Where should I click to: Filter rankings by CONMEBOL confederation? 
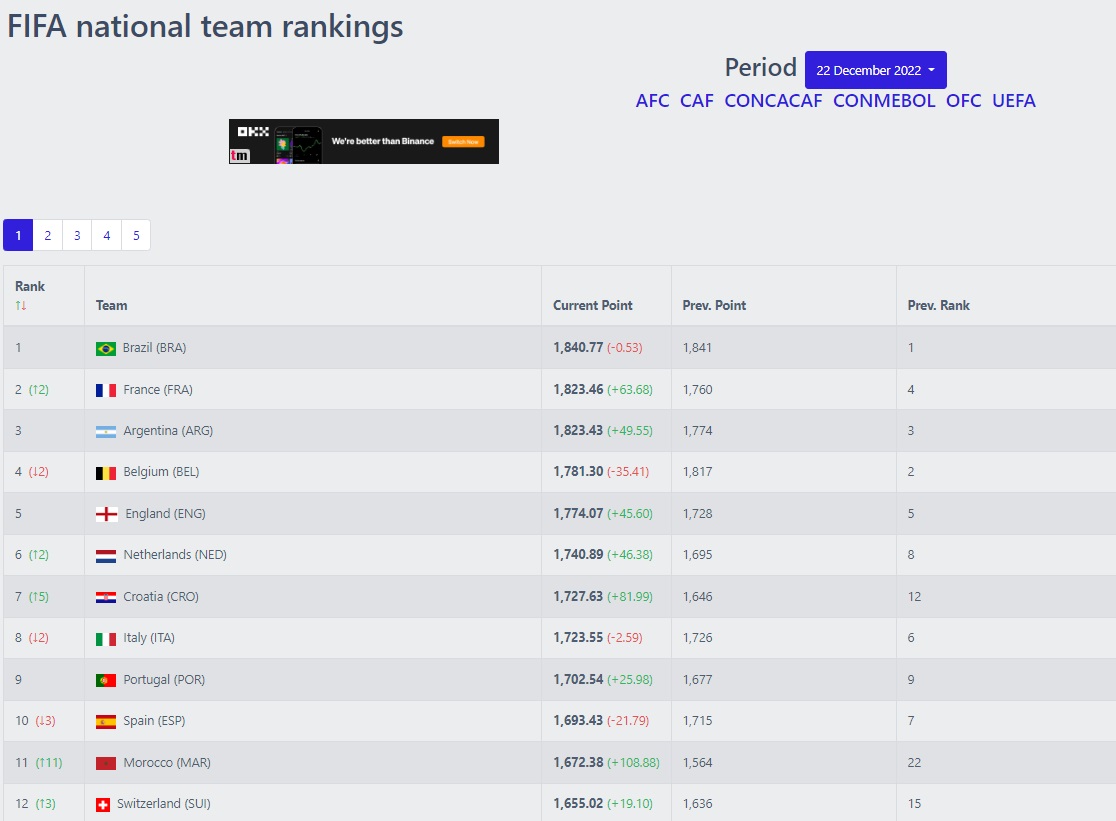pyautogui.click(x=884, y=101)
